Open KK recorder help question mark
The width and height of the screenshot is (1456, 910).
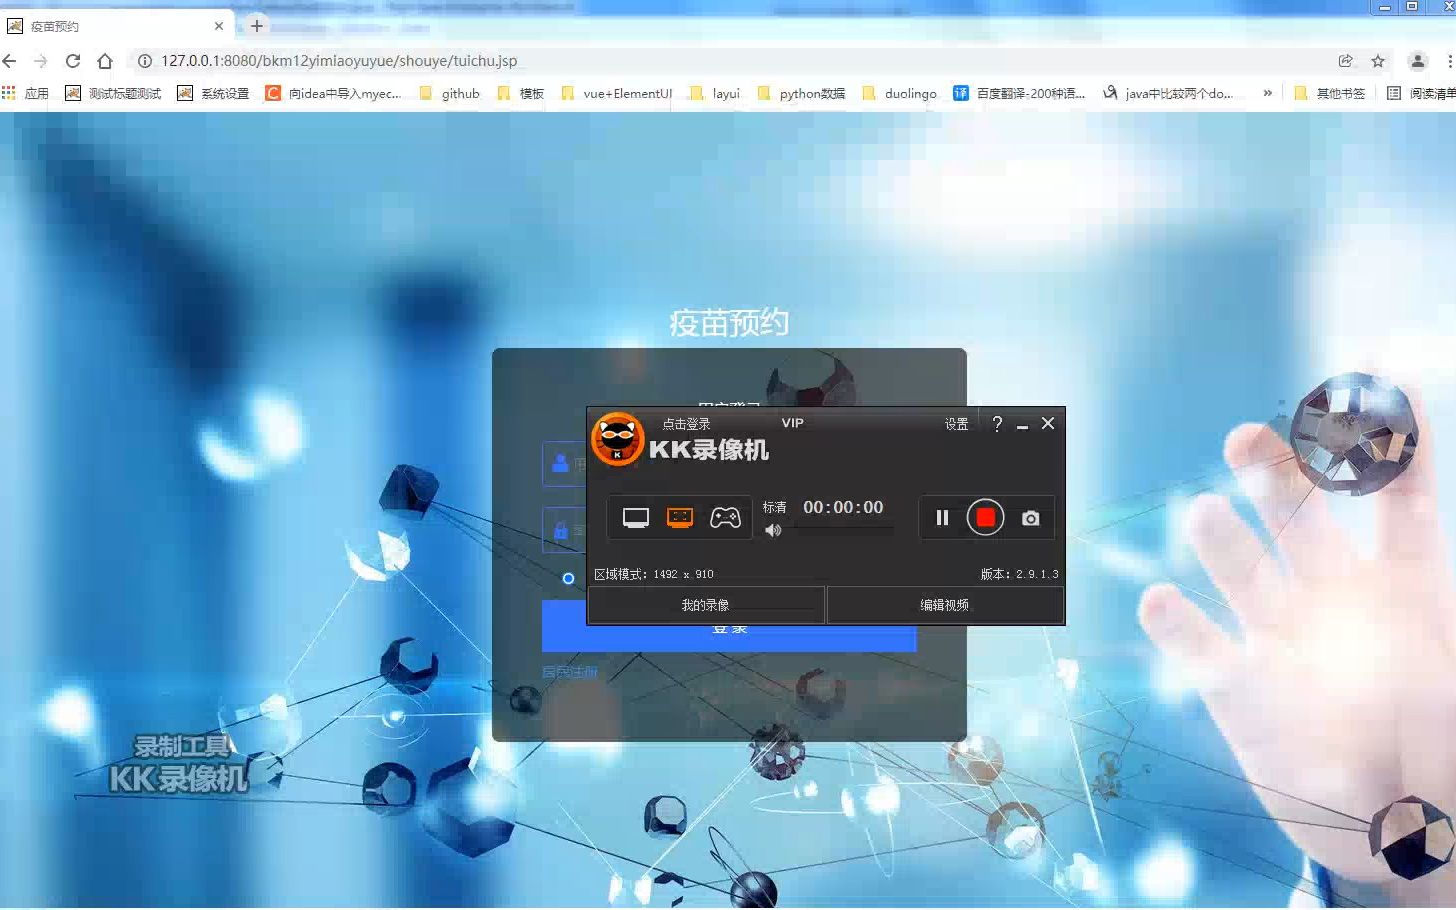tap(997, 424)
